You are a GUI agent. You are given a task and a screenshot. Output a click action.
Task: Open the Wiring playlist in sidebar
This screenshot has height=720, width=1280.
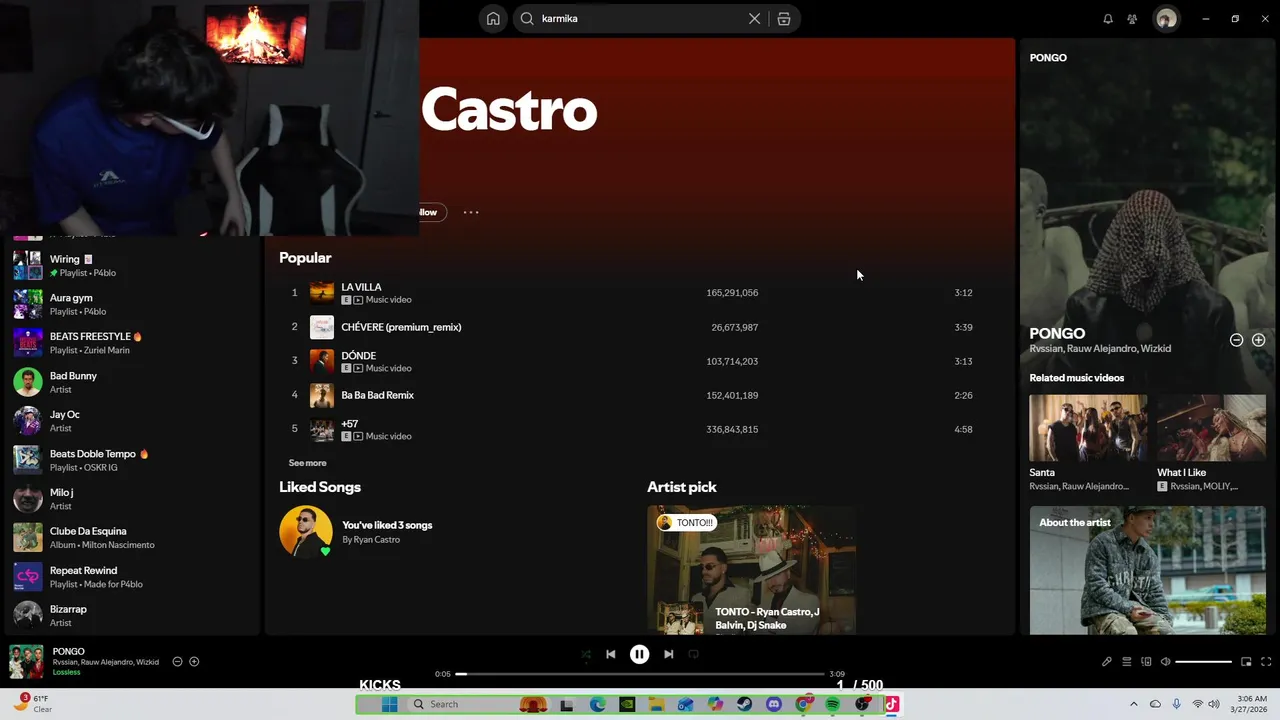pos(130,265)
